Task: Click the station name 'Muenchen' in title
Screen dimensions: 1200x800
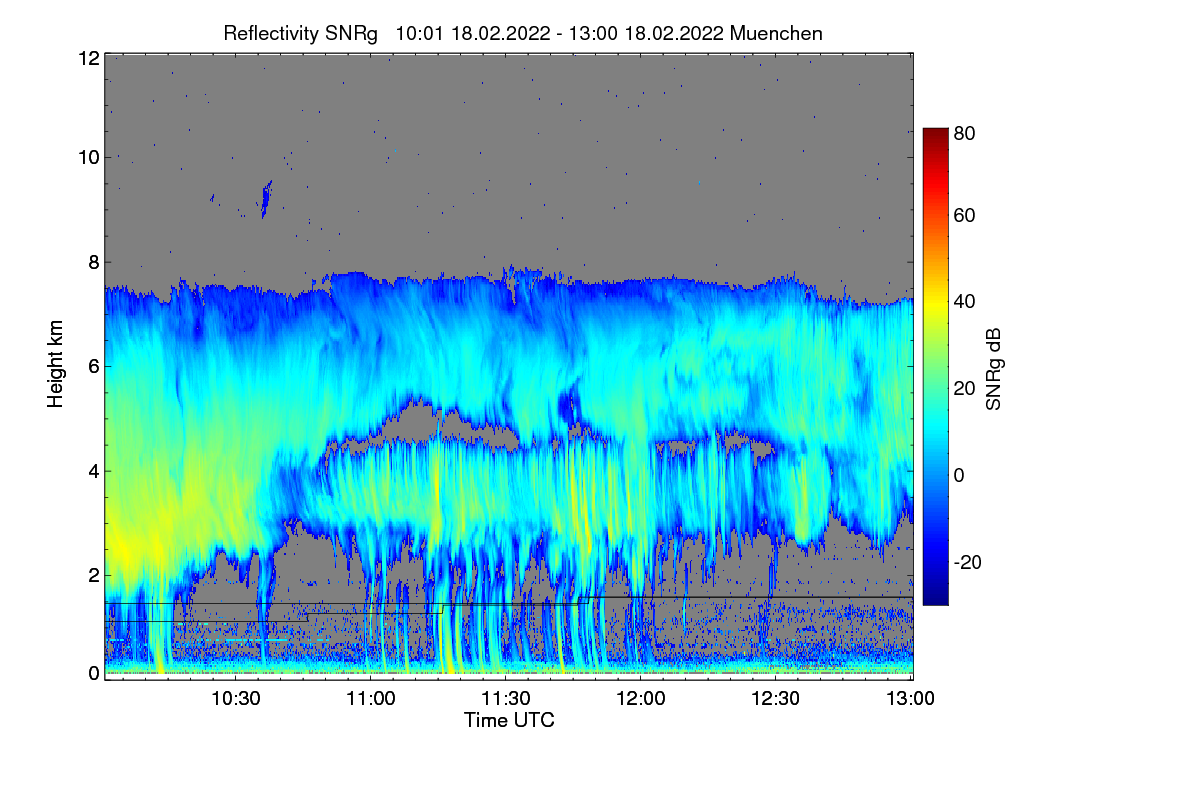Action: tap(776, 33)
